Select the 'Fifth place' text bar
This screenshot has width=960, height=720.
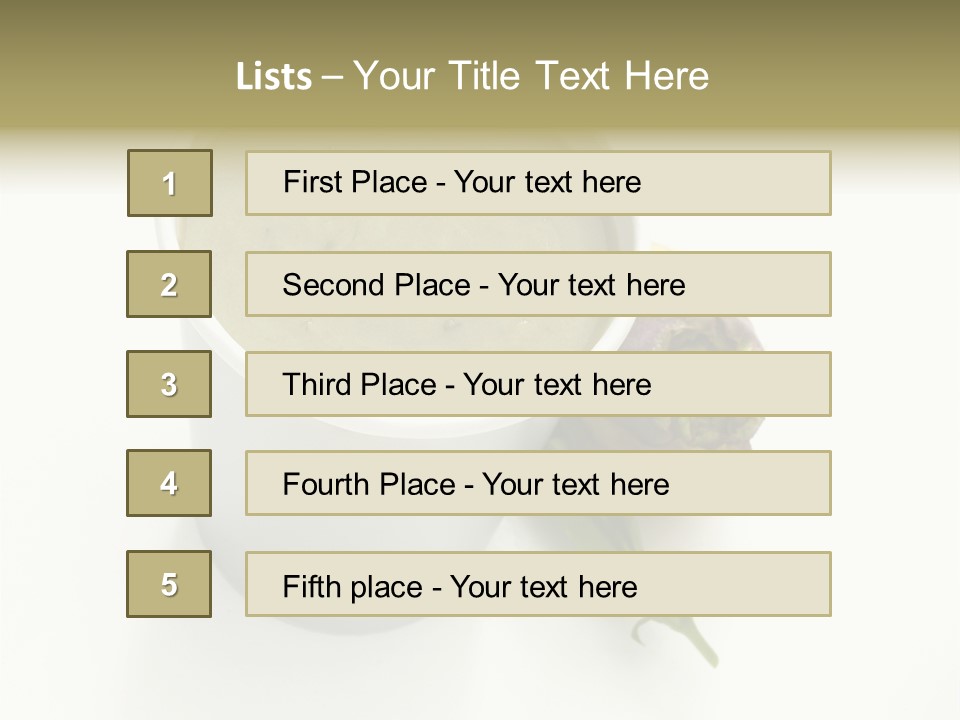tap(538, 584)
